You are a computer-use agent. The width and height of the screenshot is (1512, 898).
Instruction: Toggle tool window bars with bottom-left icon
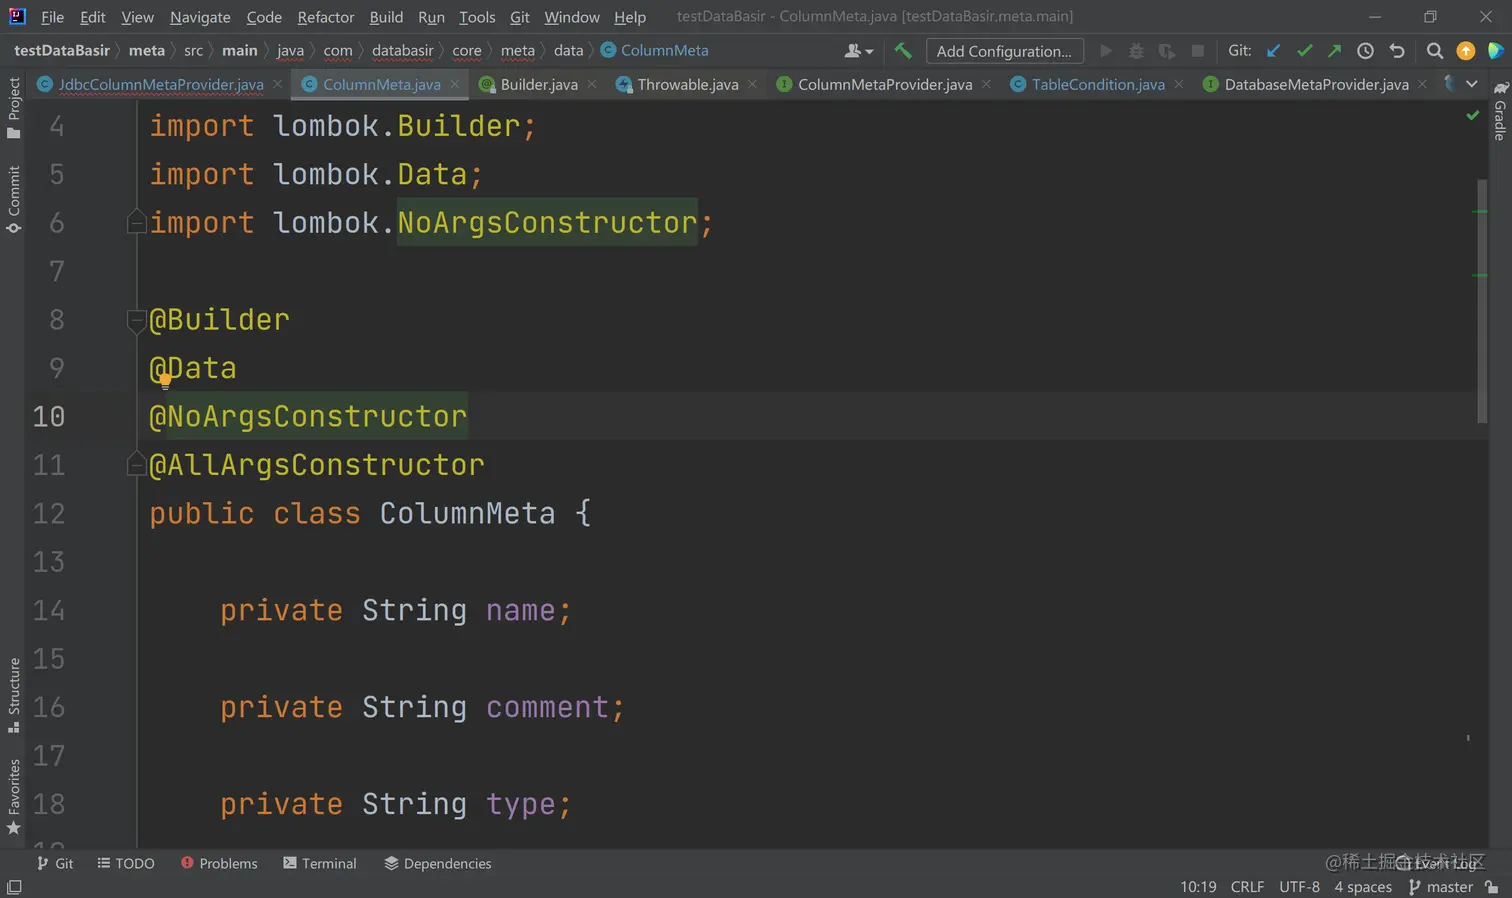(x=14, y=888)
